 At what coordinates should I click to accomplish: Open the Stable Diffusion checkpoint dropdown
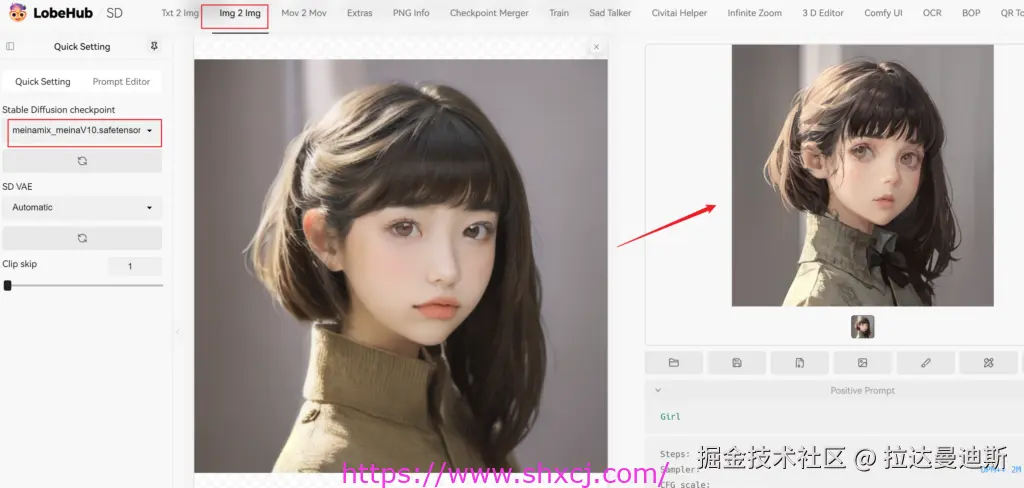82,131
